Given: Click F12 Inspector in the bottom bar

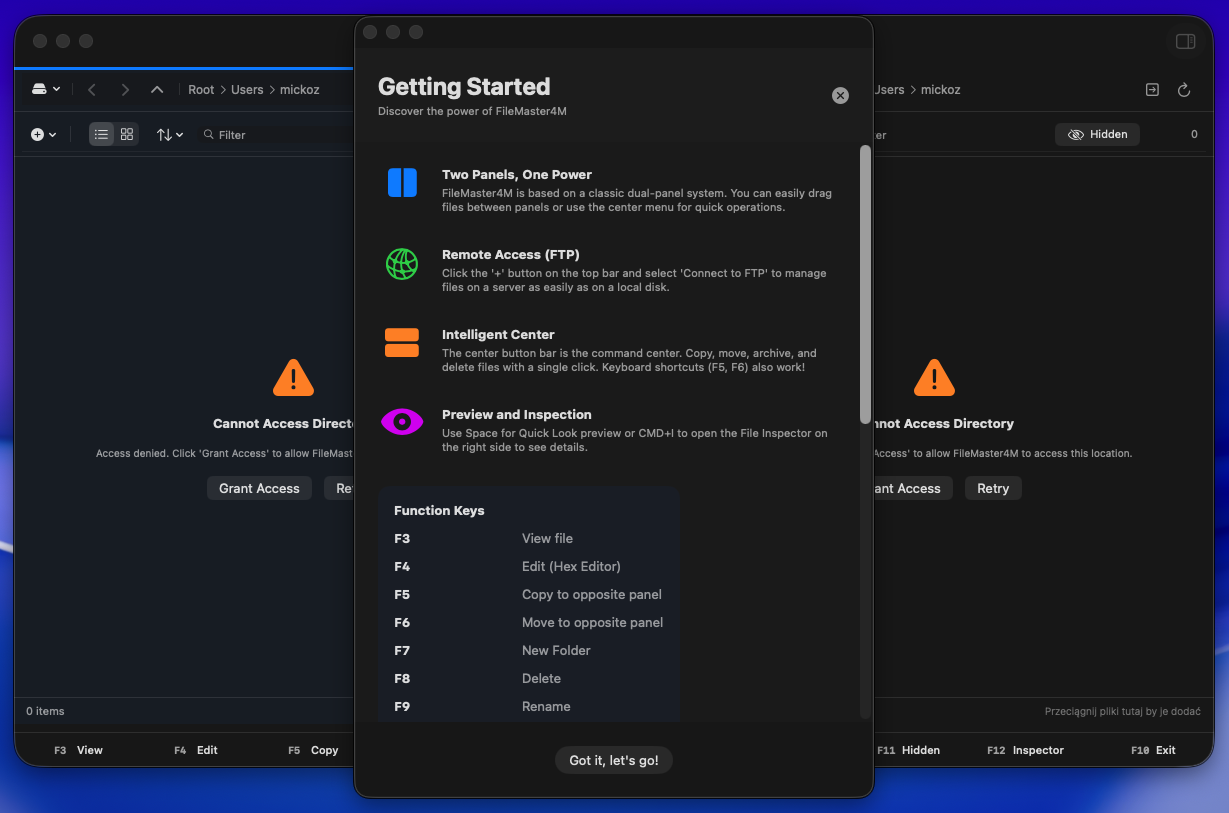Looking at the screenshot, I should pyautogui.click(x=1025, y=750).
